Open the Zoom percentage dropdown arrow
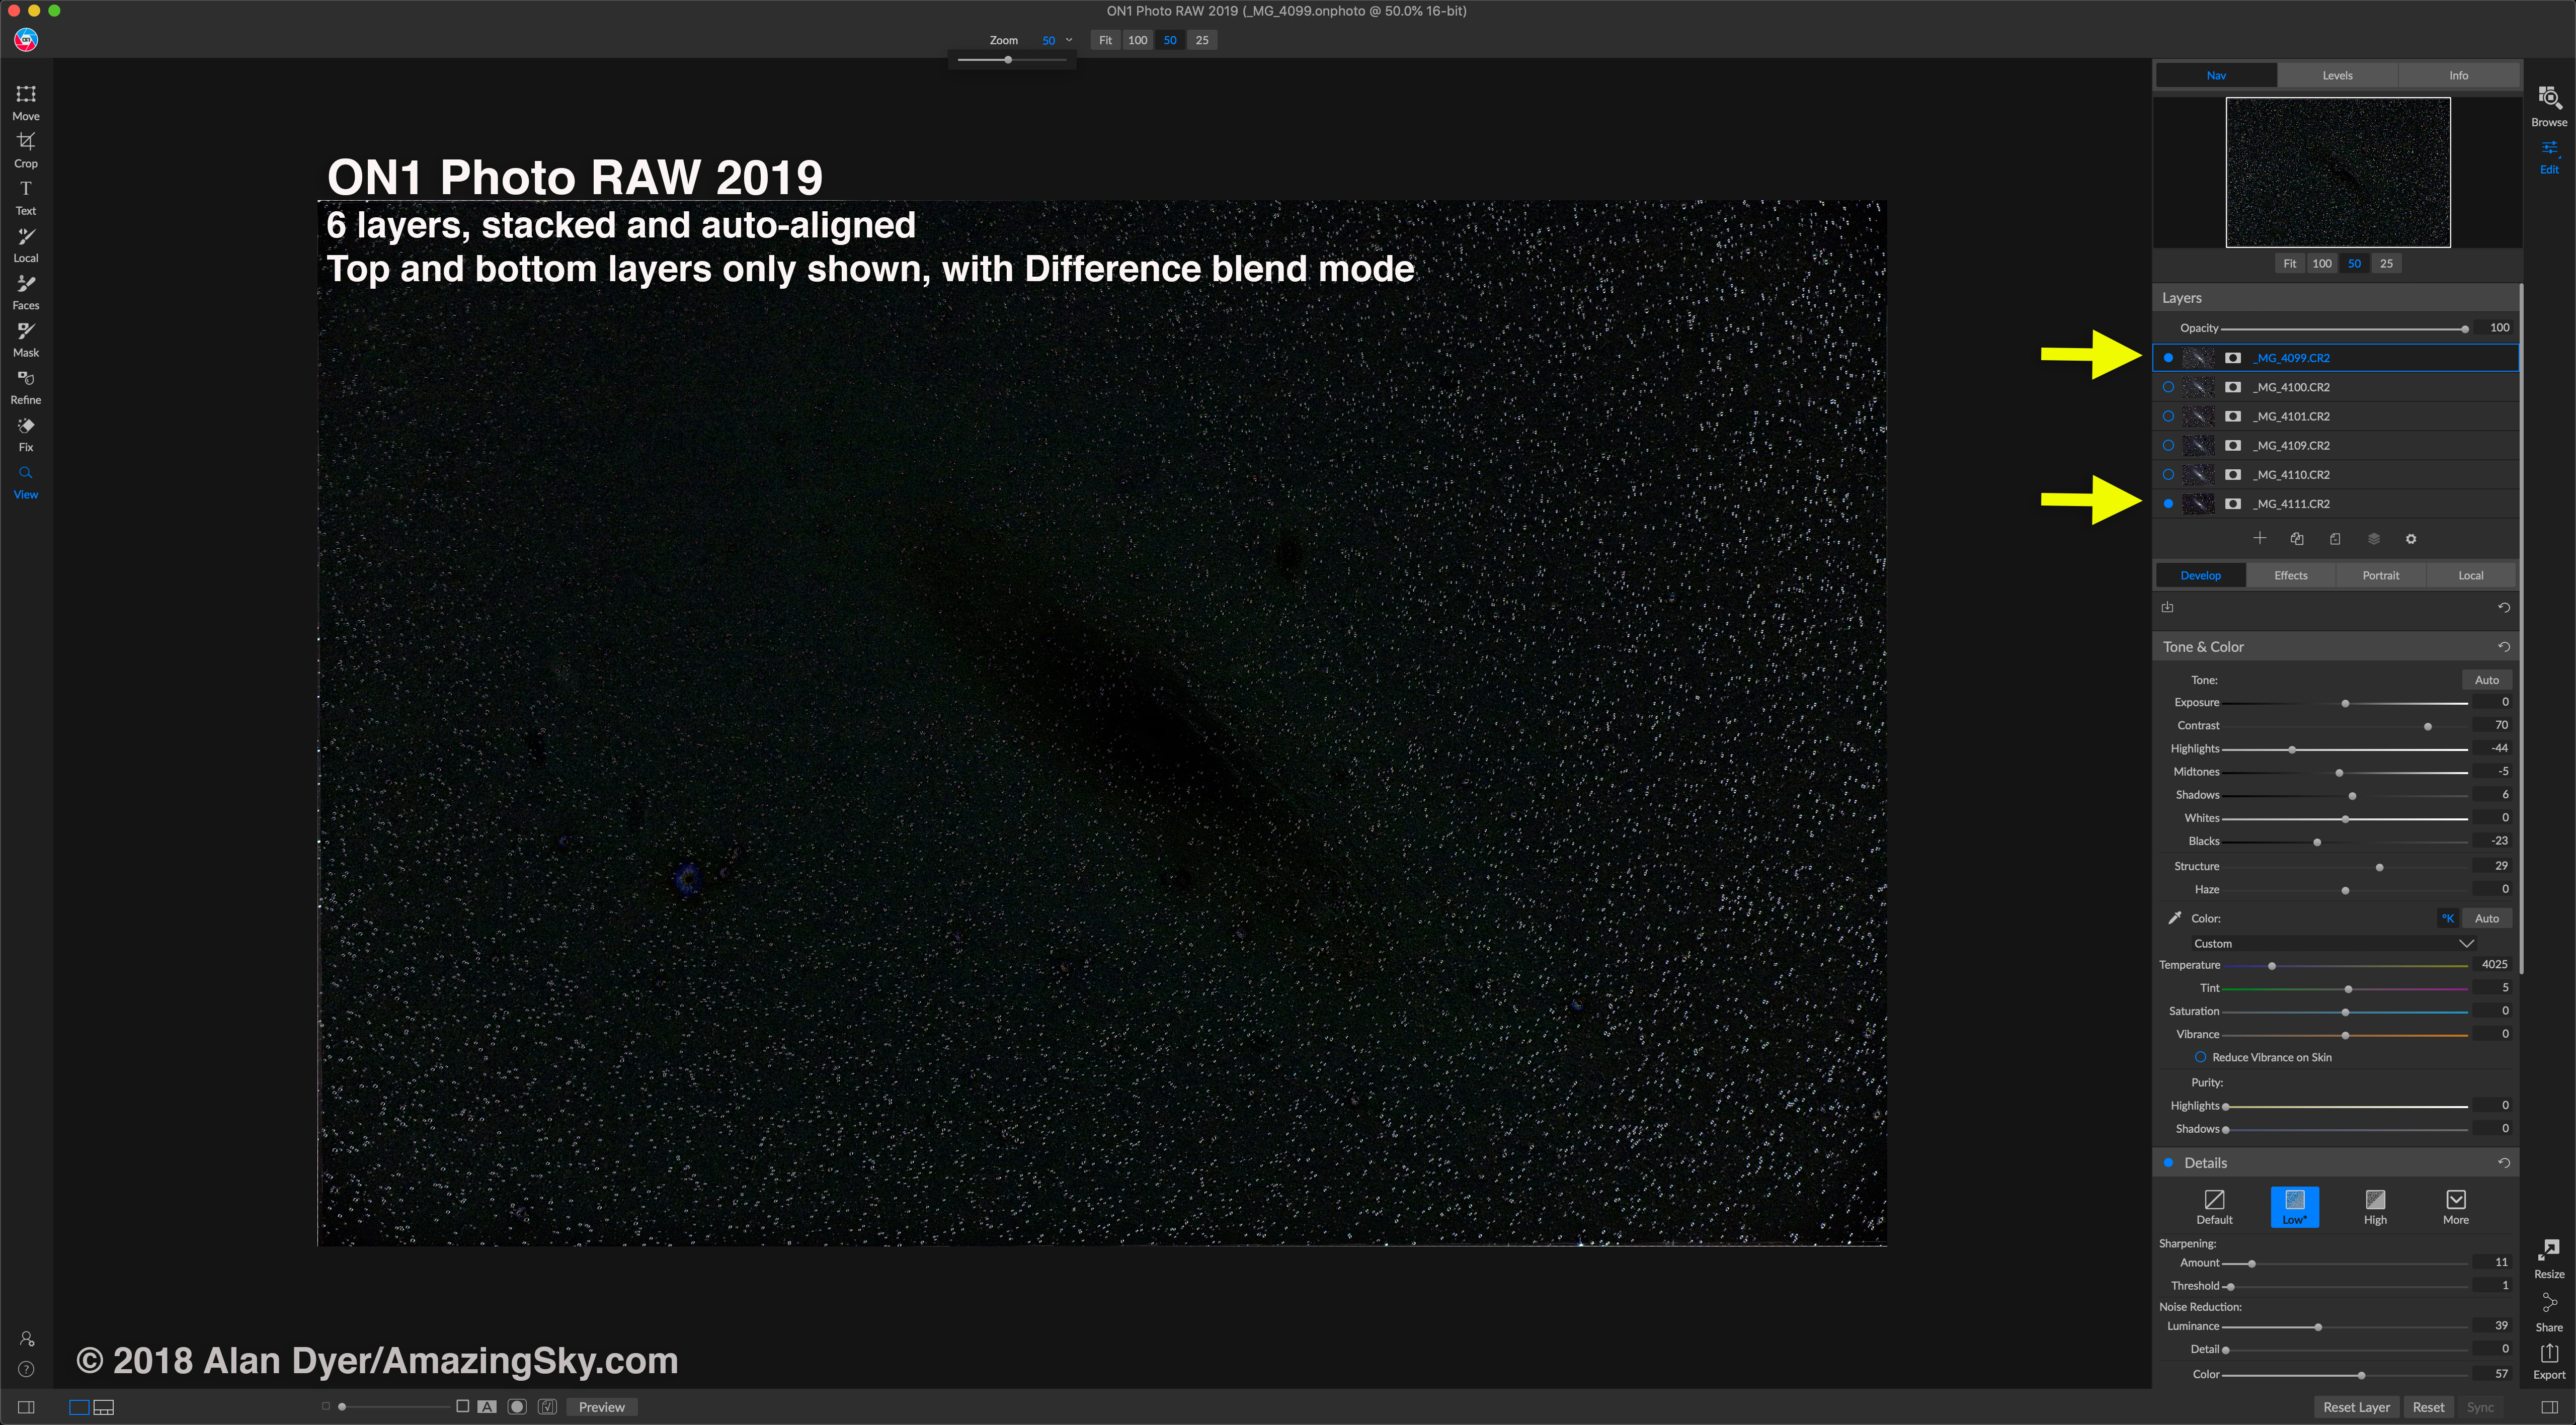Screen dimensions: 2576x1425 [x=1069, y=40]
